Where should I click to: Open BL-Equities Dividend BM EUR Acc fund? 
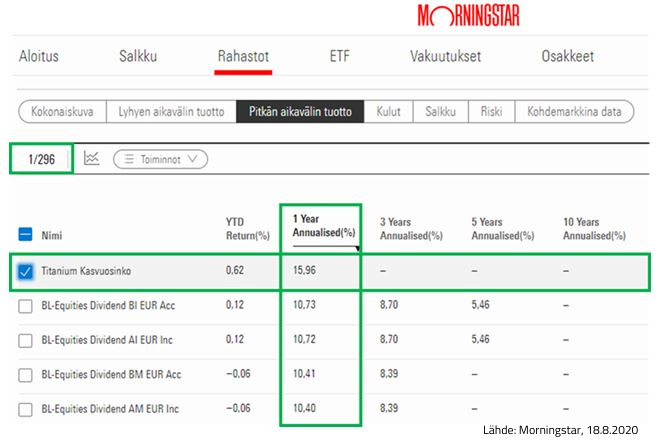(111, 374)
